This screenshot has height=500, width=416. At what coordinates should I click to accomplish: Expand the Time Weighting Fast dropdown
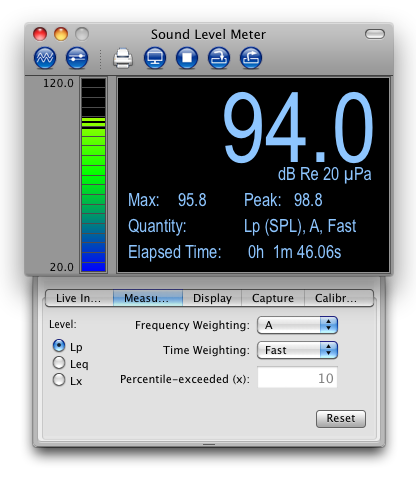click(297, 350)
